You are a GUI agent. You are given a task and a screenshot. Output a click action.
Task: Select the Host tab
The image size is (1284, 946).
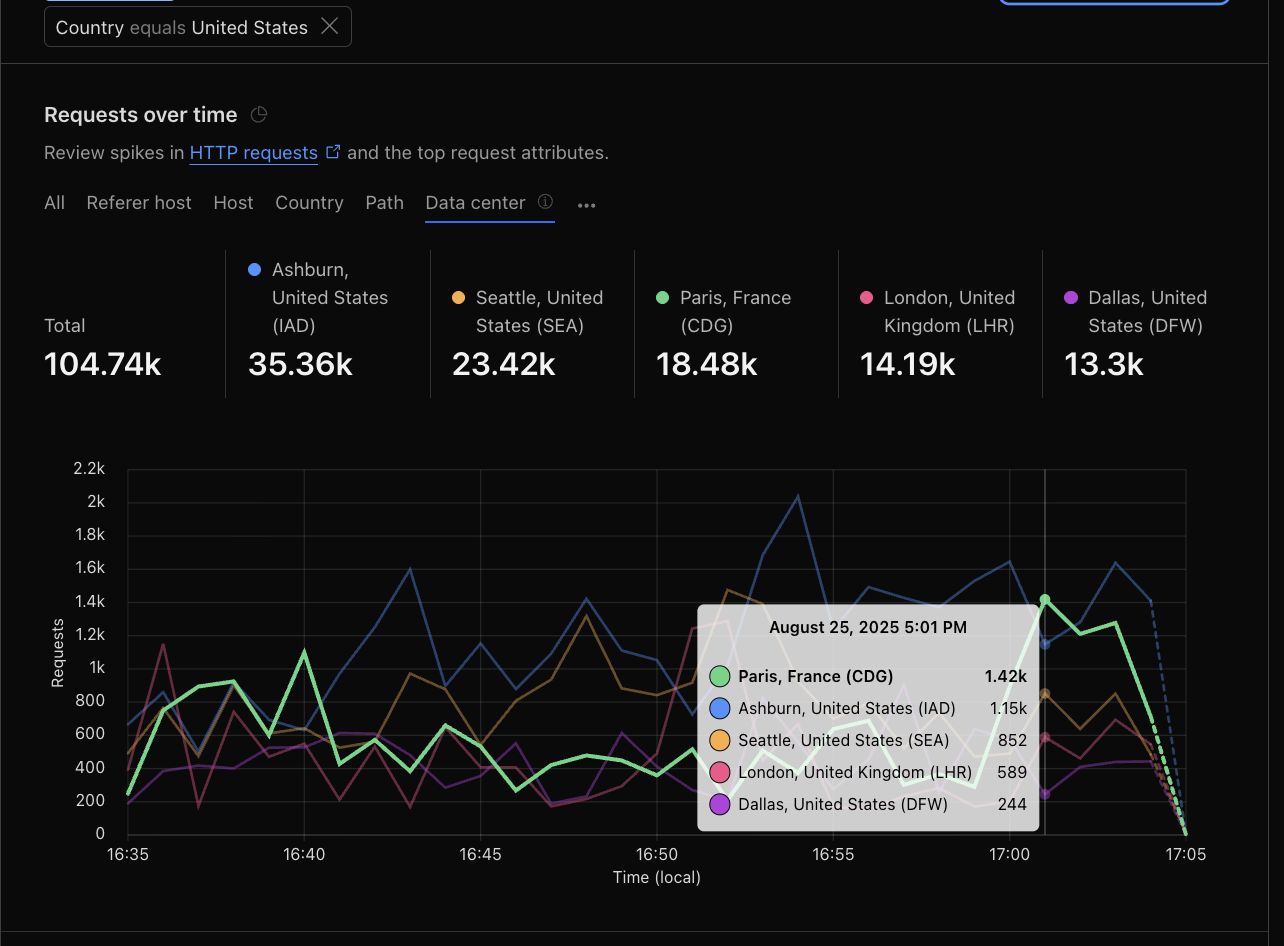(x=233, y=203)
